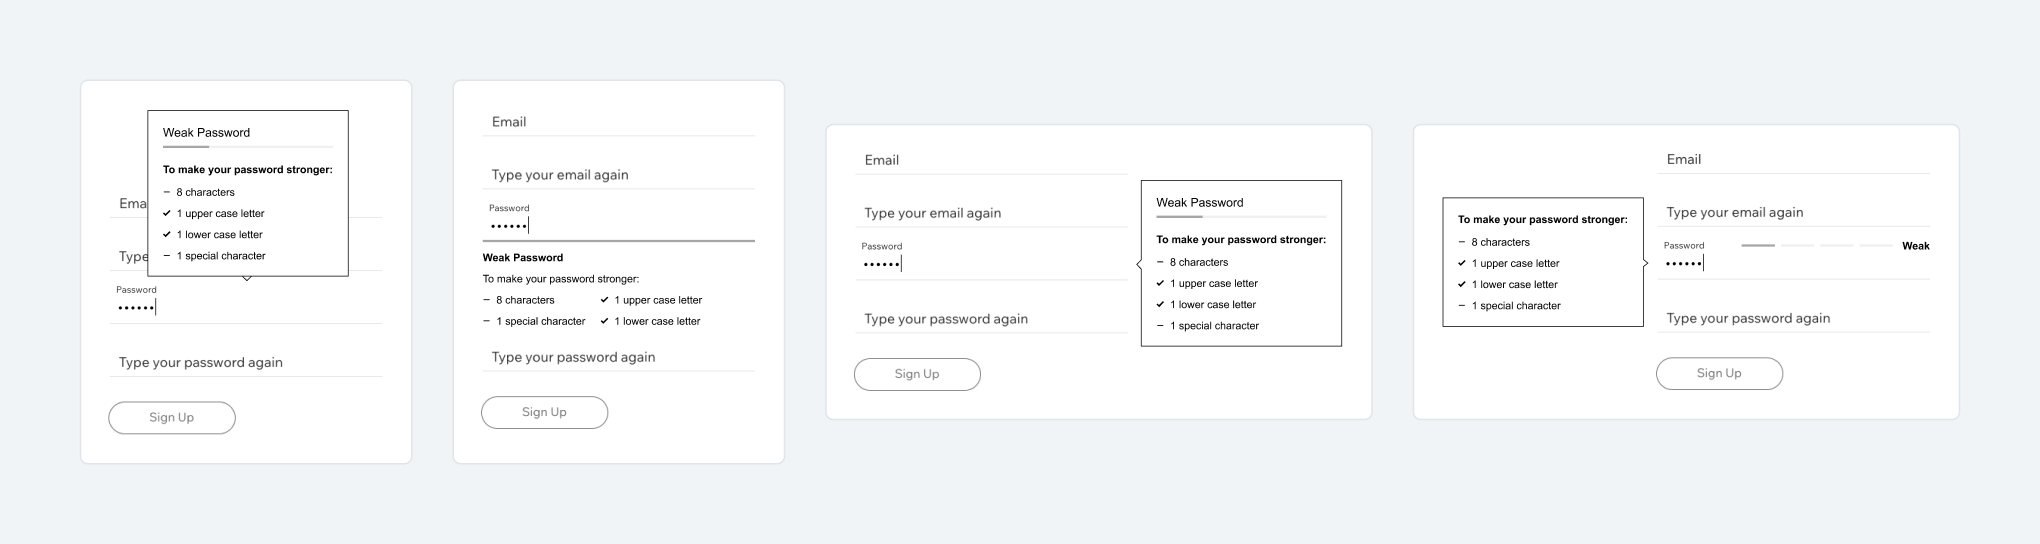Click the upper case checkmark in the leftmost card's tooltip
The width and height of the screenshot is (2040, 544).
(167, 213)
